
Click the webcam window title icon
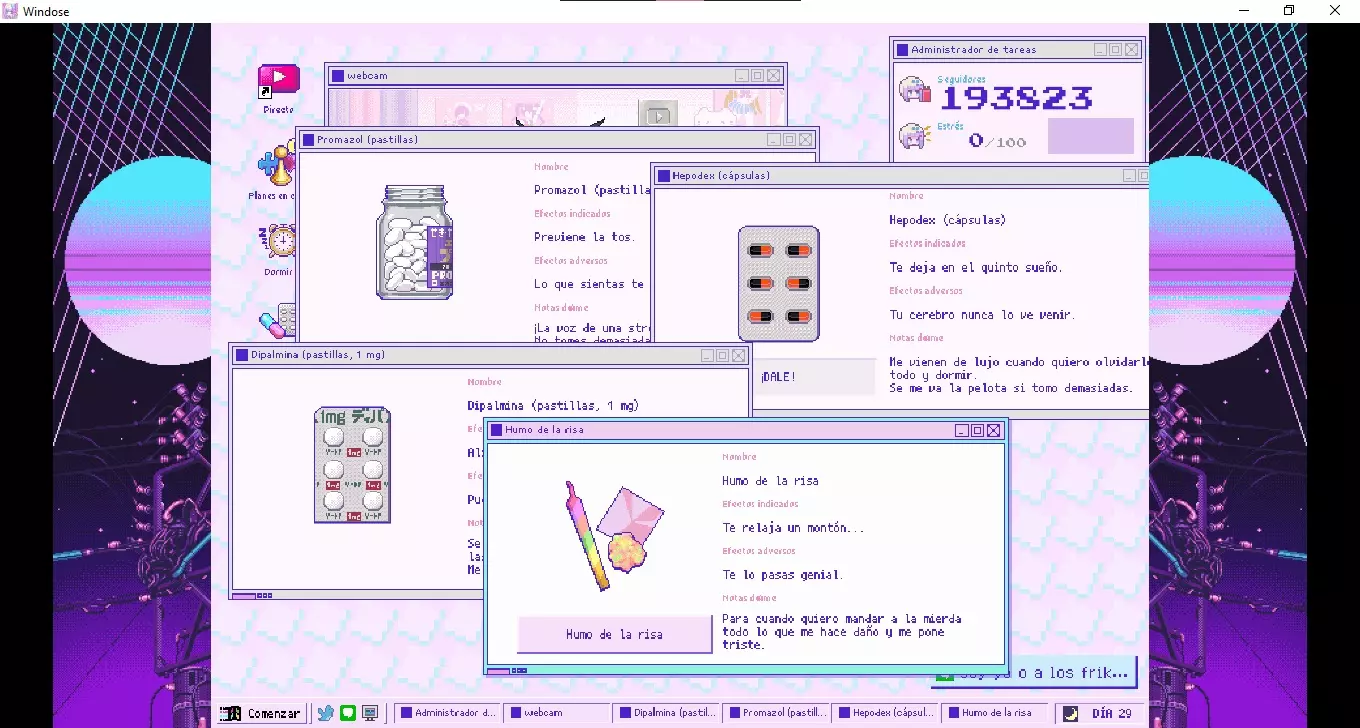click(338, 76)
